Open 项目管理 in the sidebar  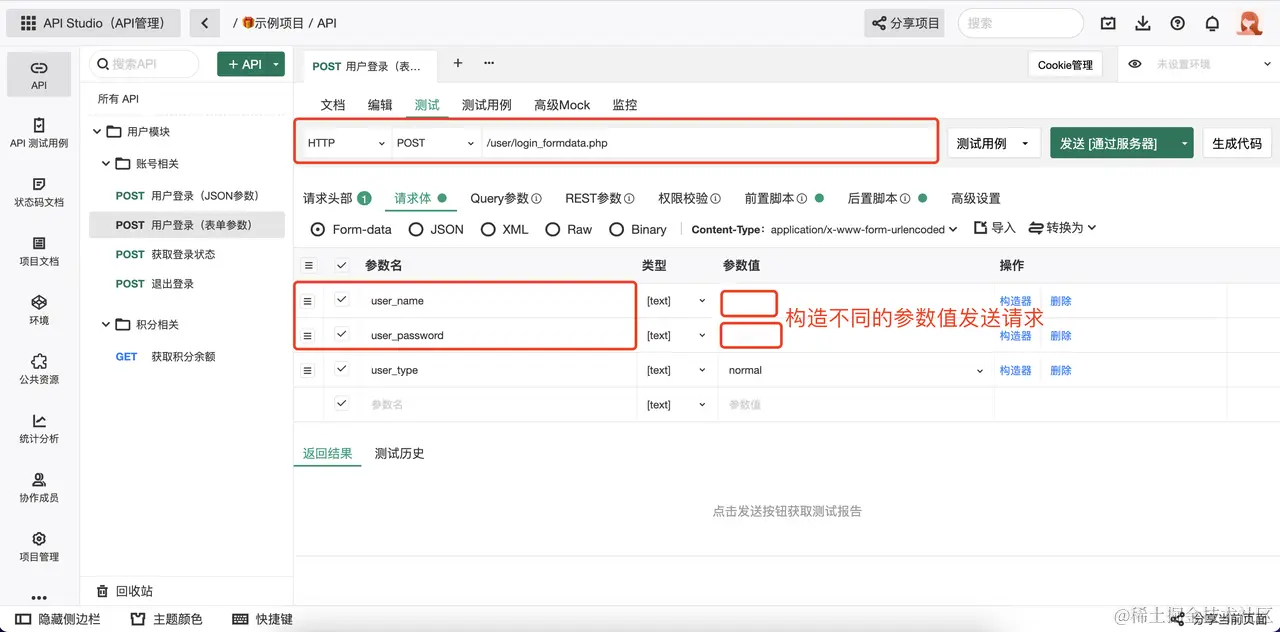click(x=39, y=546)
